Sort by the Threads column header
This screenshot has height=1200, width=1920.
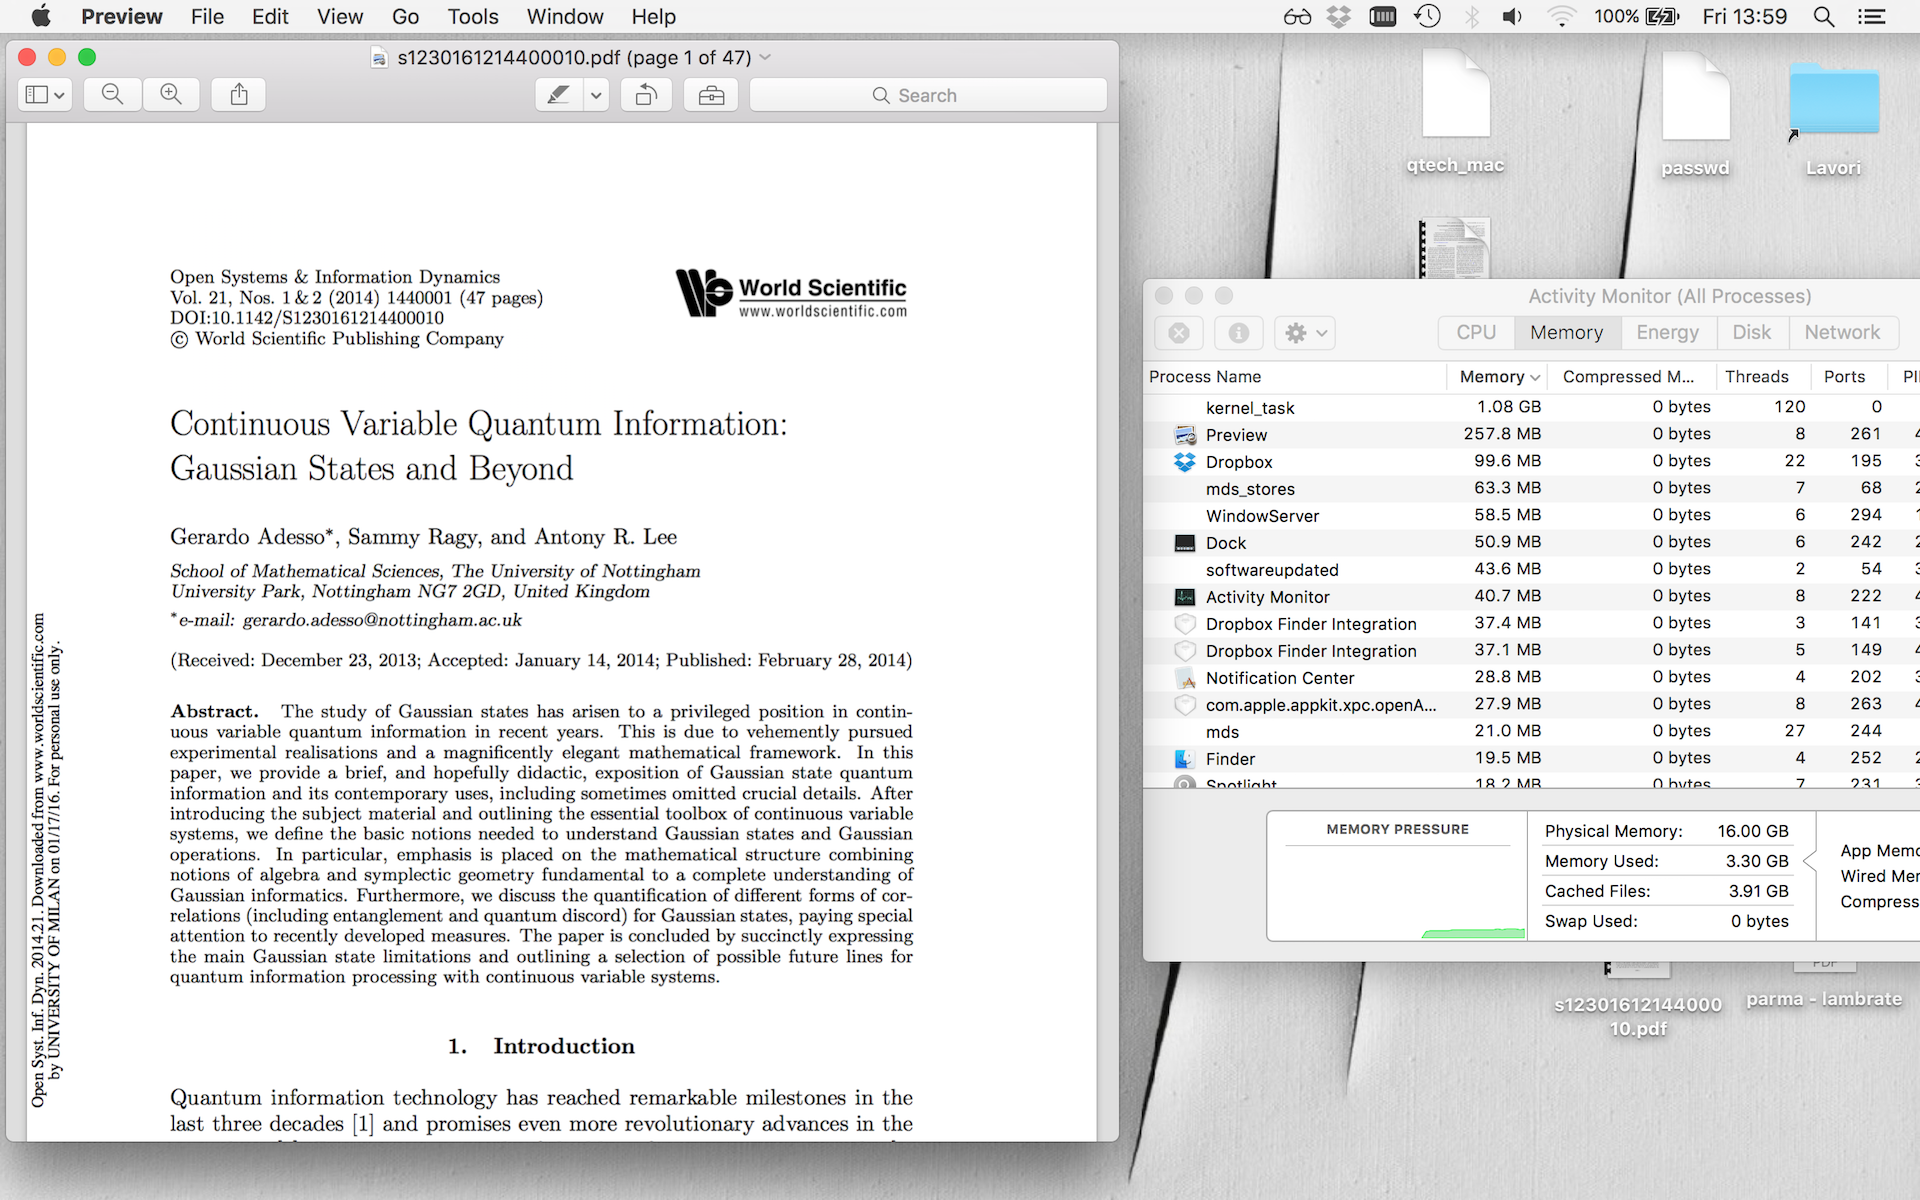1756,377
